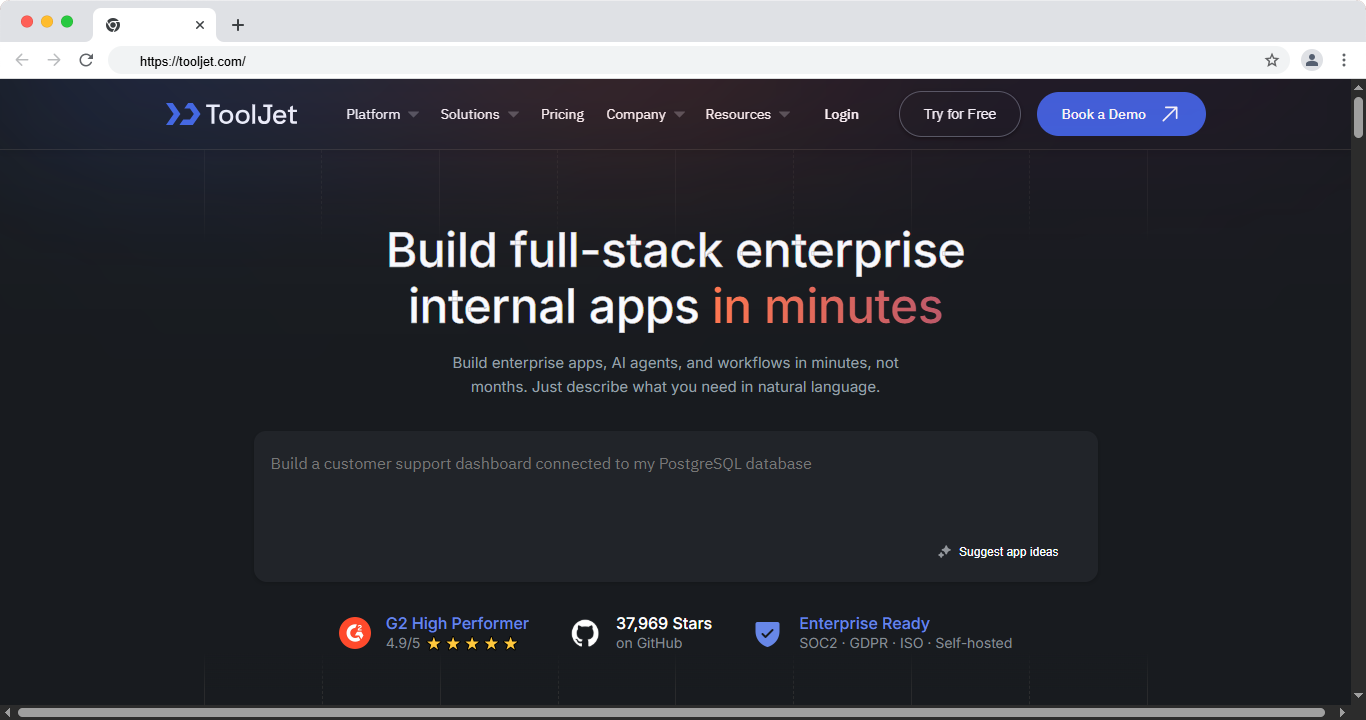Click the scroll up arrow
This screenshot has width=1366, height=720.
pos(1358,86)
